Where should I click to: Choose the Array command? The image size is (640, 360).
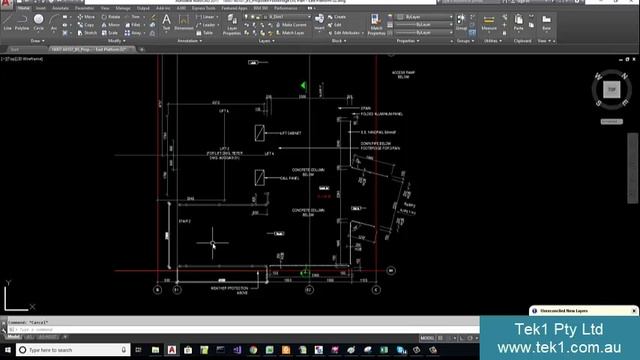pos(133,33)
